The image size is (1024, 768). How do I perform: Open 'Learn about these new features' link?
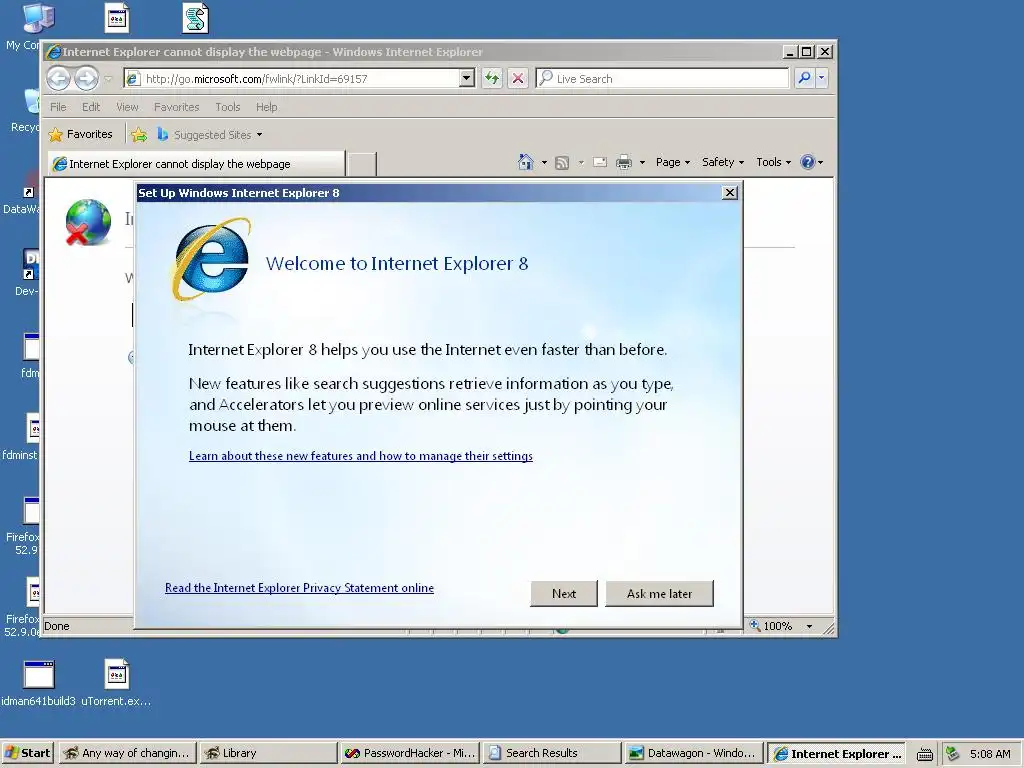pyautogui.click(x=360, y=456)
